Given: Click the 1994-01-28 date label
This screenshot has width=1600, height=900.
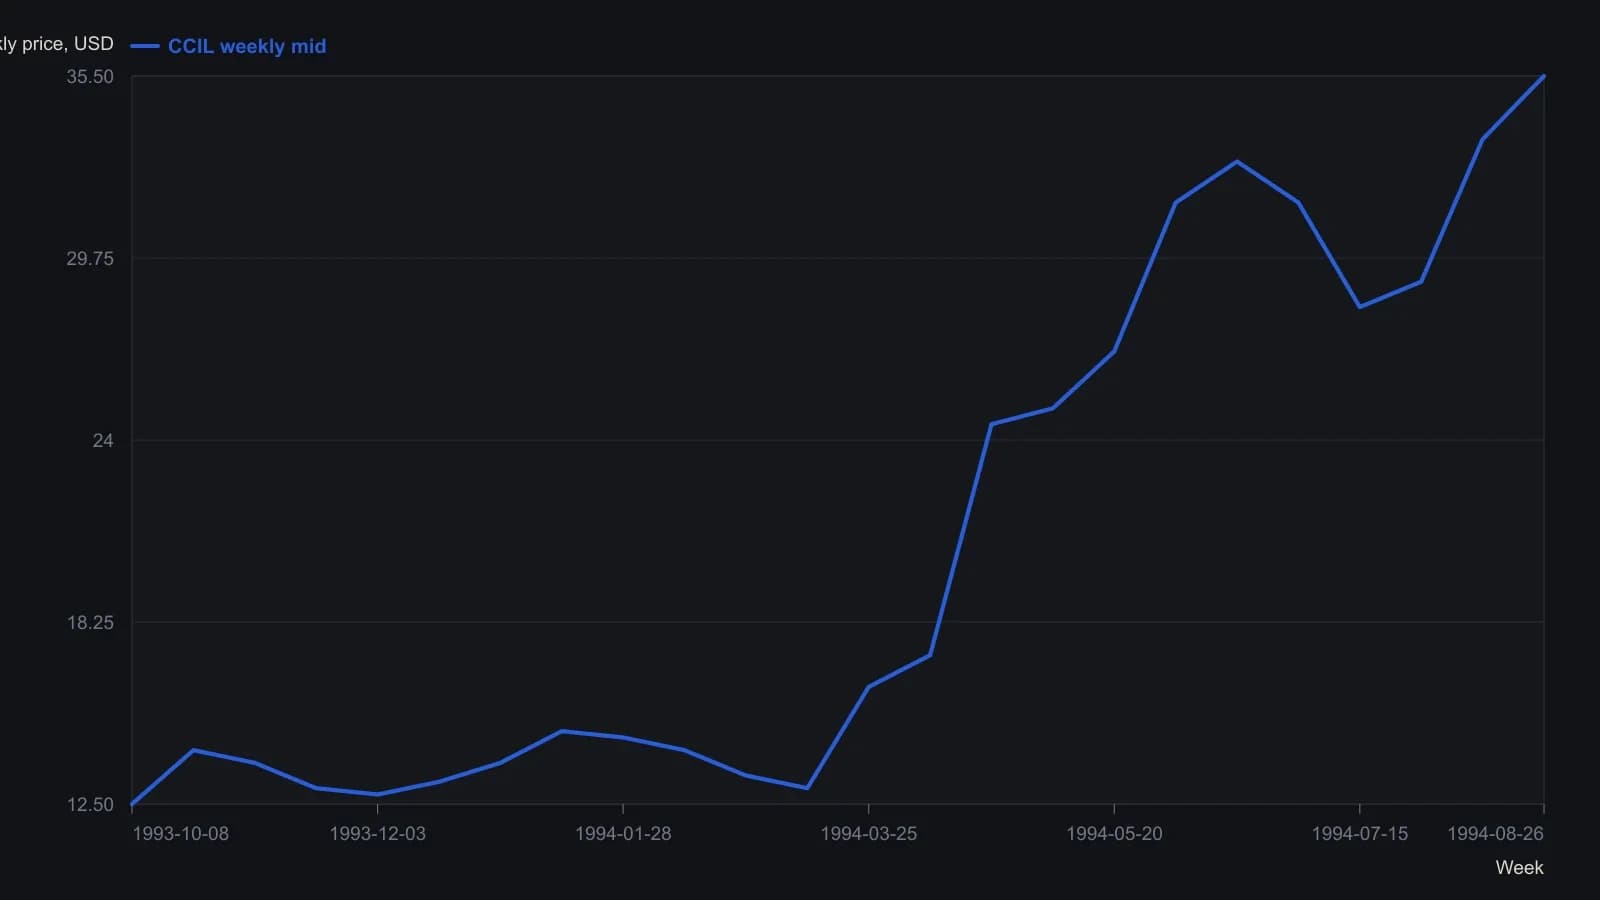Looking at the screenshot, I should click(x=623, y=834).
